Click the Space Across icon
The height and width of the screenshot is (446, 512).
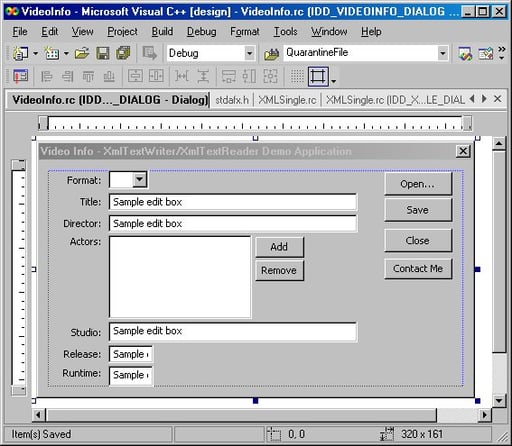(182, 76)
